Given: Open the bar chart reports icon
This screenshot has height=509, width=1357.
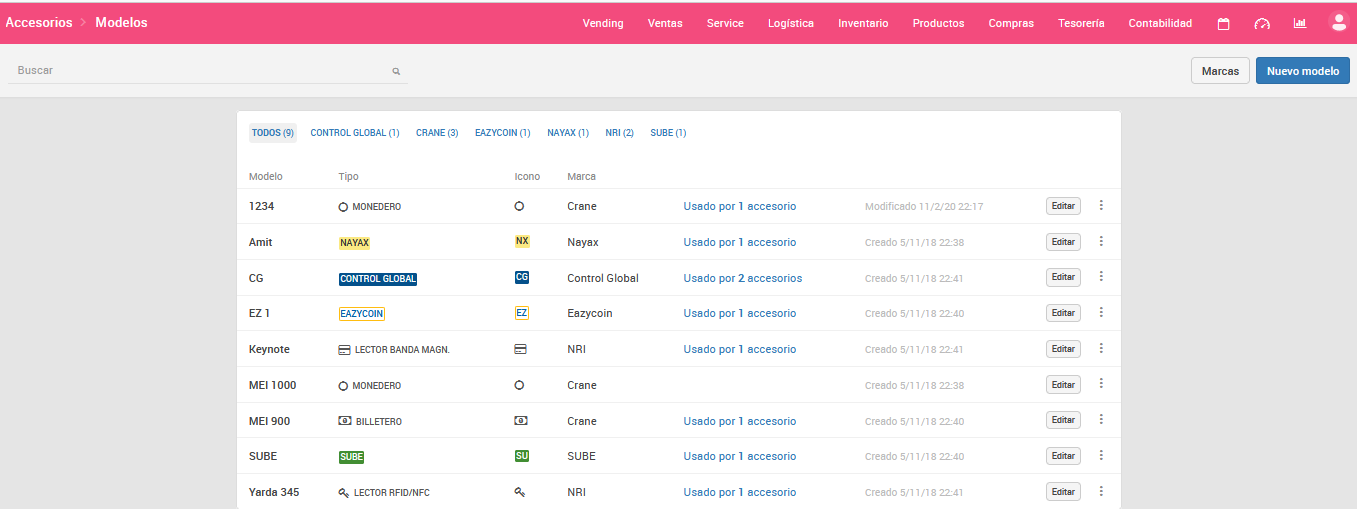Looking at the screenshot, I should [1300, 23].
